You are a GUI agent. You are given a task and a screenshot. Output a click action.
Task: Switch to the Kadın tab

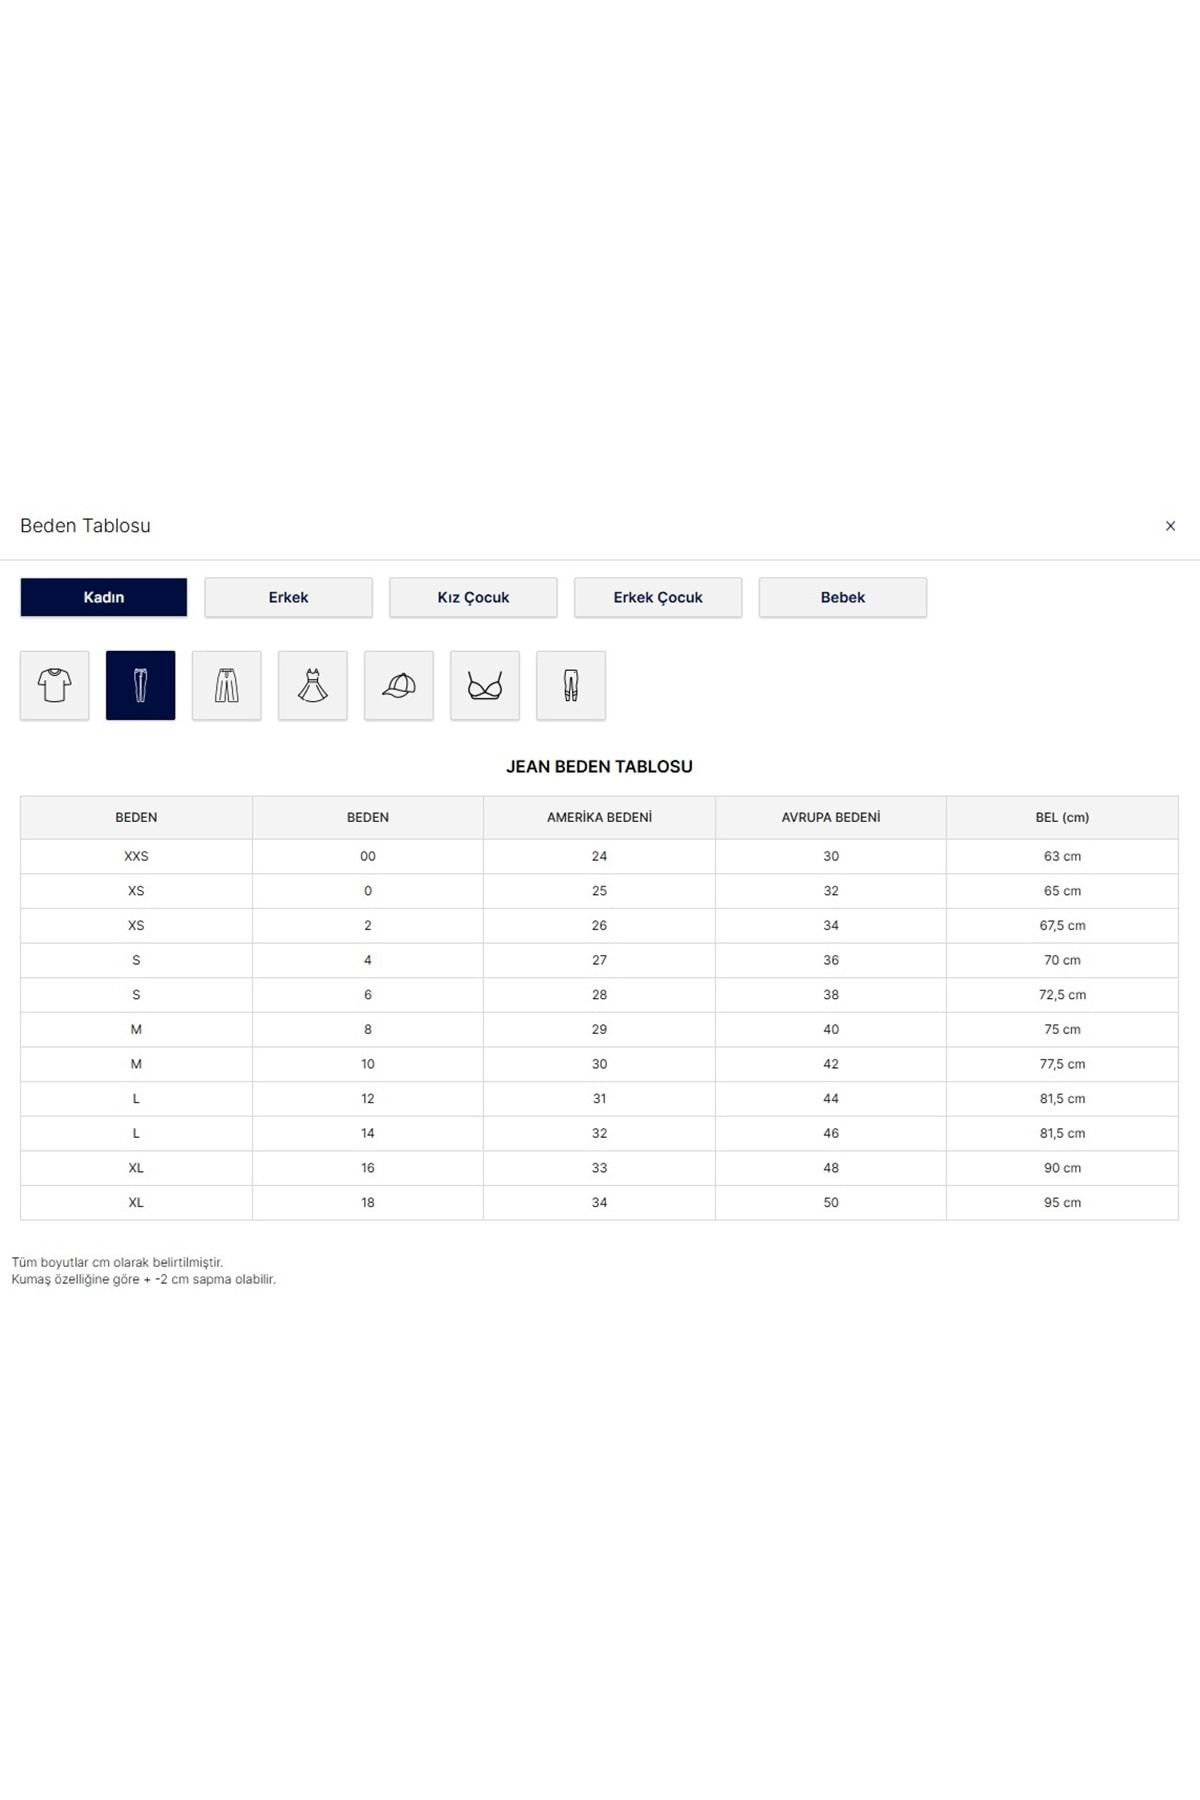point(104,597)
